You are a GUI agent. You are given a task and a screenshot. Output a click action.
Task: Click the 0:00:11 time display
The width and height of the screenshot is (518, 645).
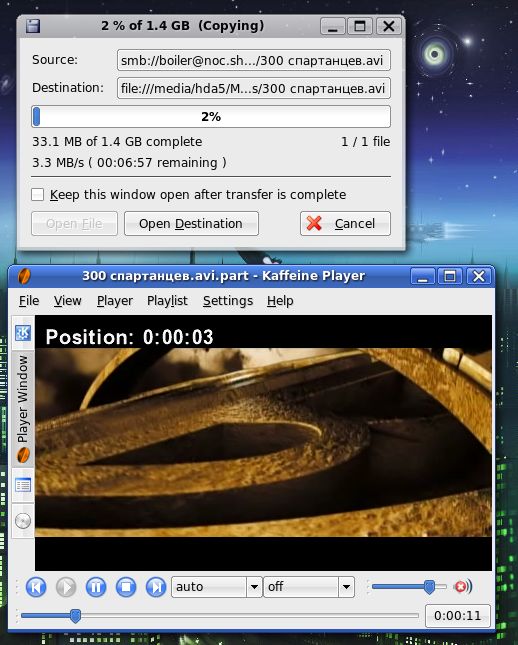point(458,615)
